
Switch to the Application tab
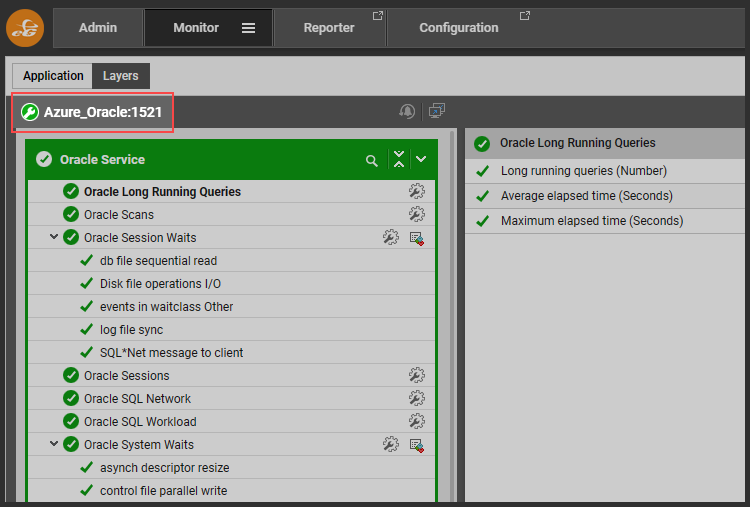pos(53,76)
